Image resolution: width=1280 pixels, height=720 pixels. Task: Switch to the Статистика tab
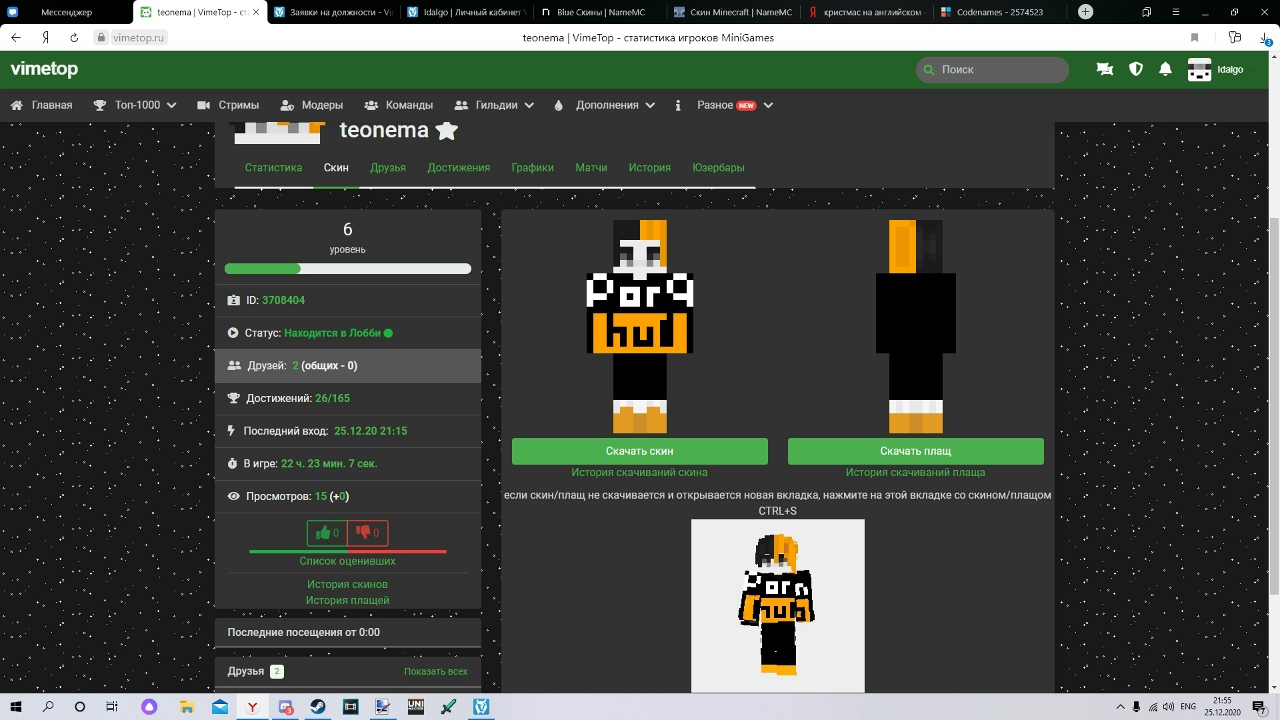point(273,168)
